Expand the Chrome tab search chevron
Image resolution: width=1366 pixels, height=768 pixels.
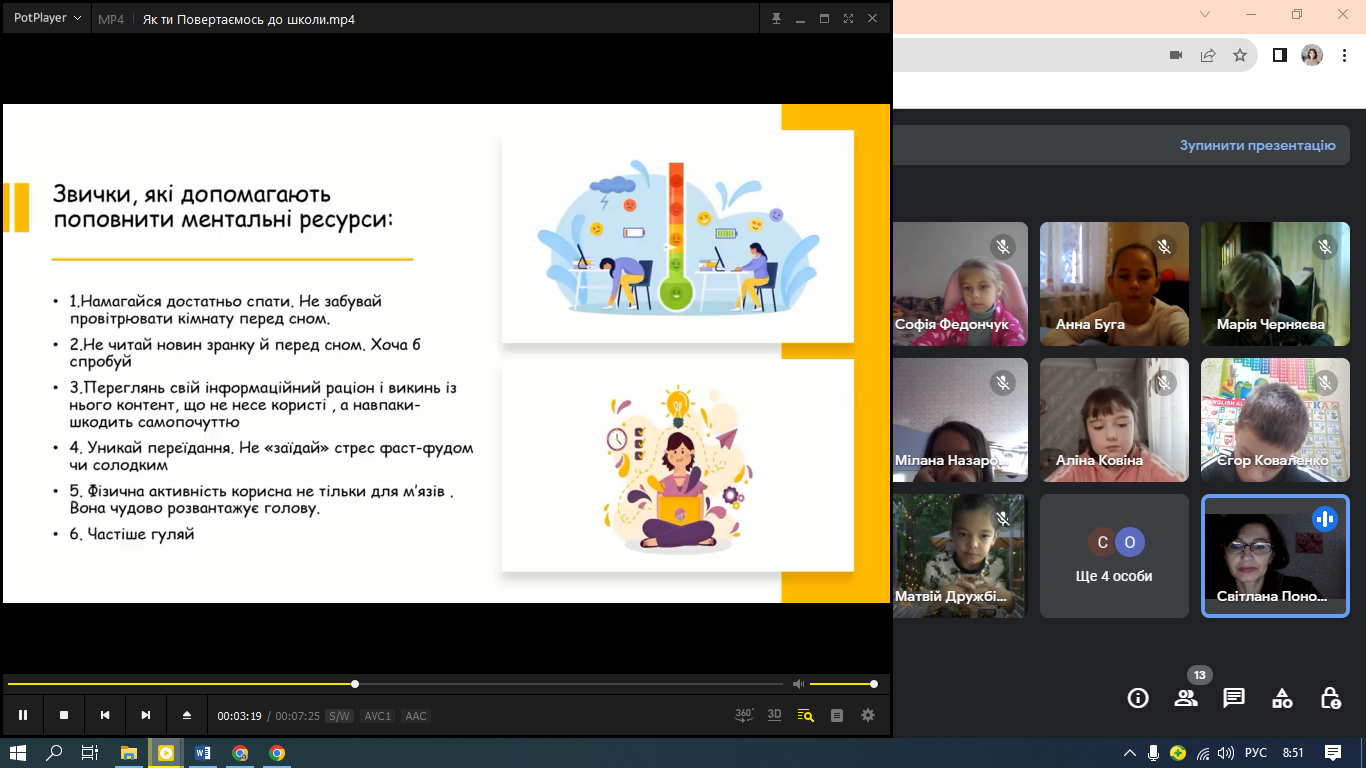[1205, 14]
